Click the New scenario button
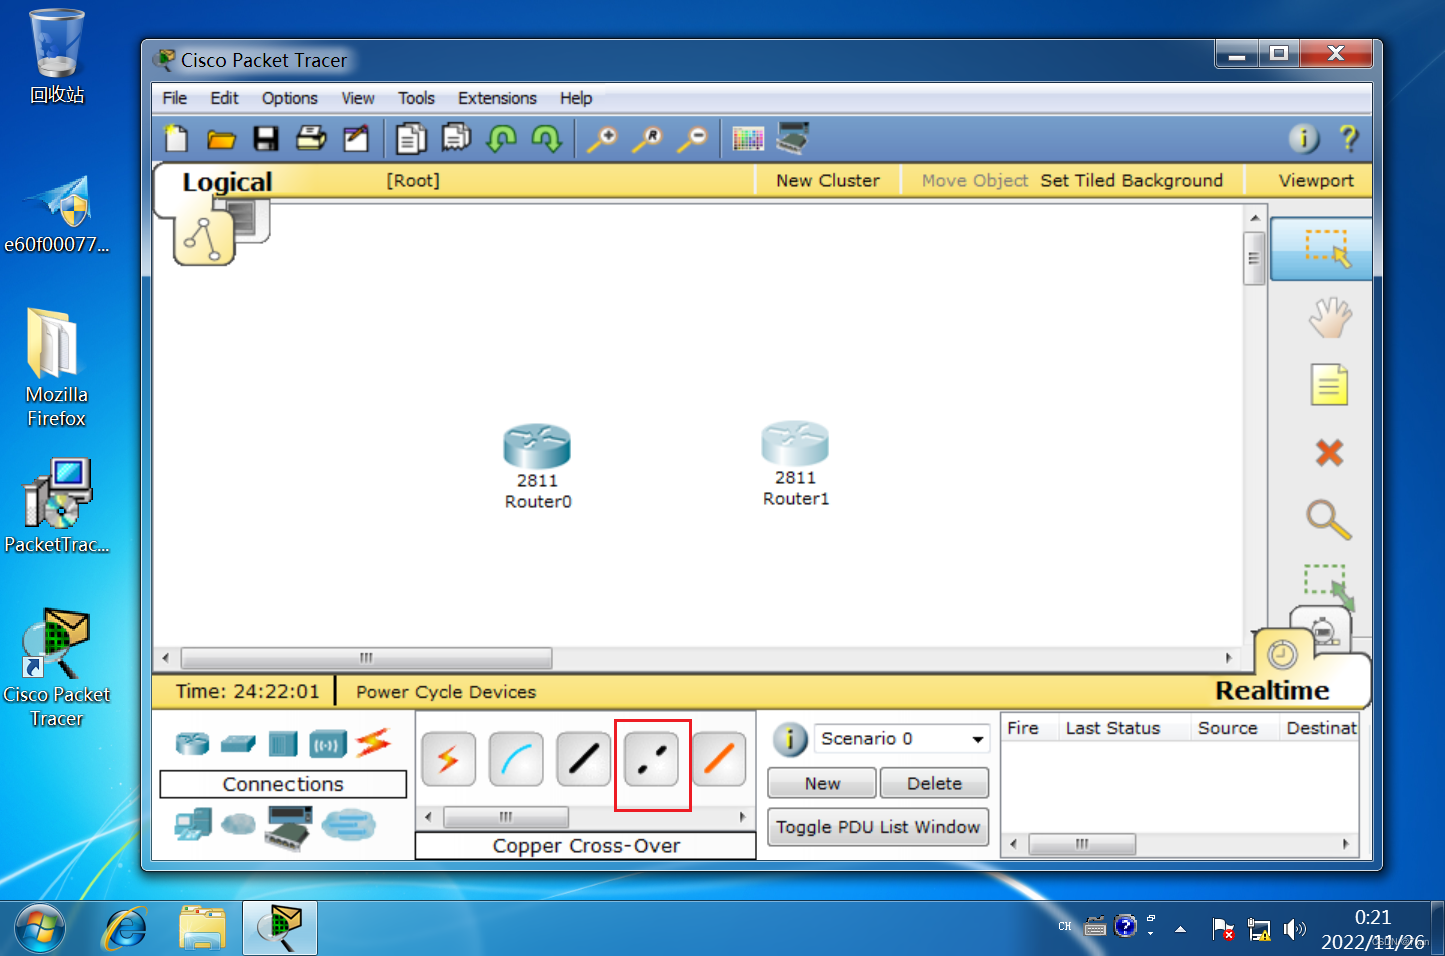 (x=822, y=783)
